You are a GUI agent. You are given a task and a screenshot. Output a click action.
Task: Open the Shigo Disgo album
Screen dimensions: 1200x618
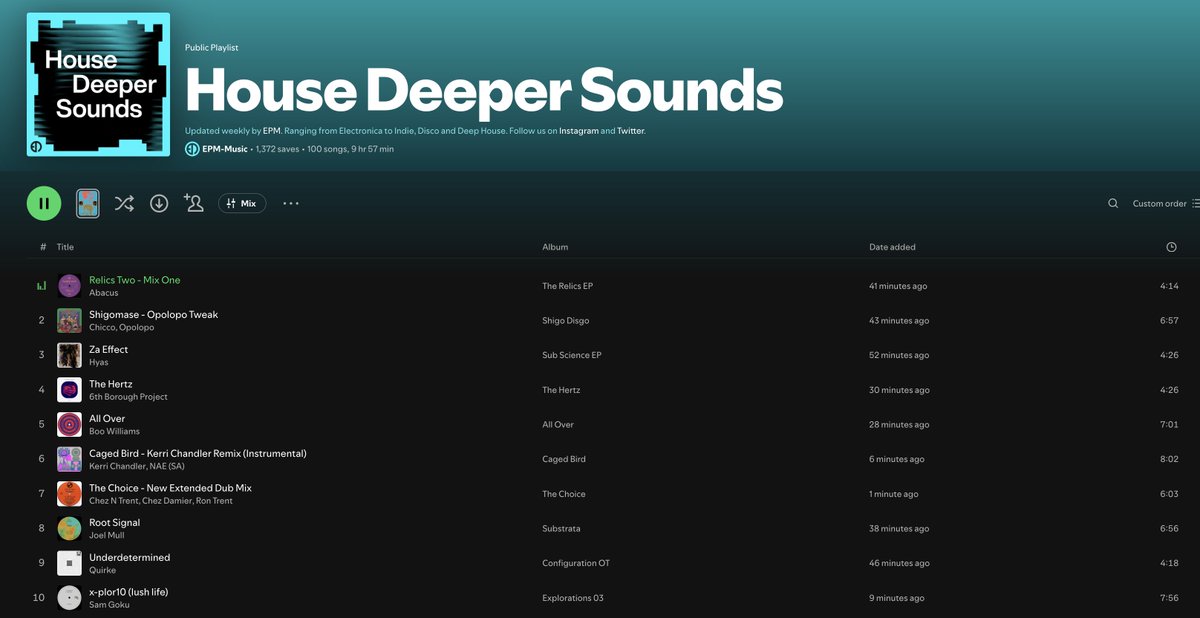click(566, 321)
